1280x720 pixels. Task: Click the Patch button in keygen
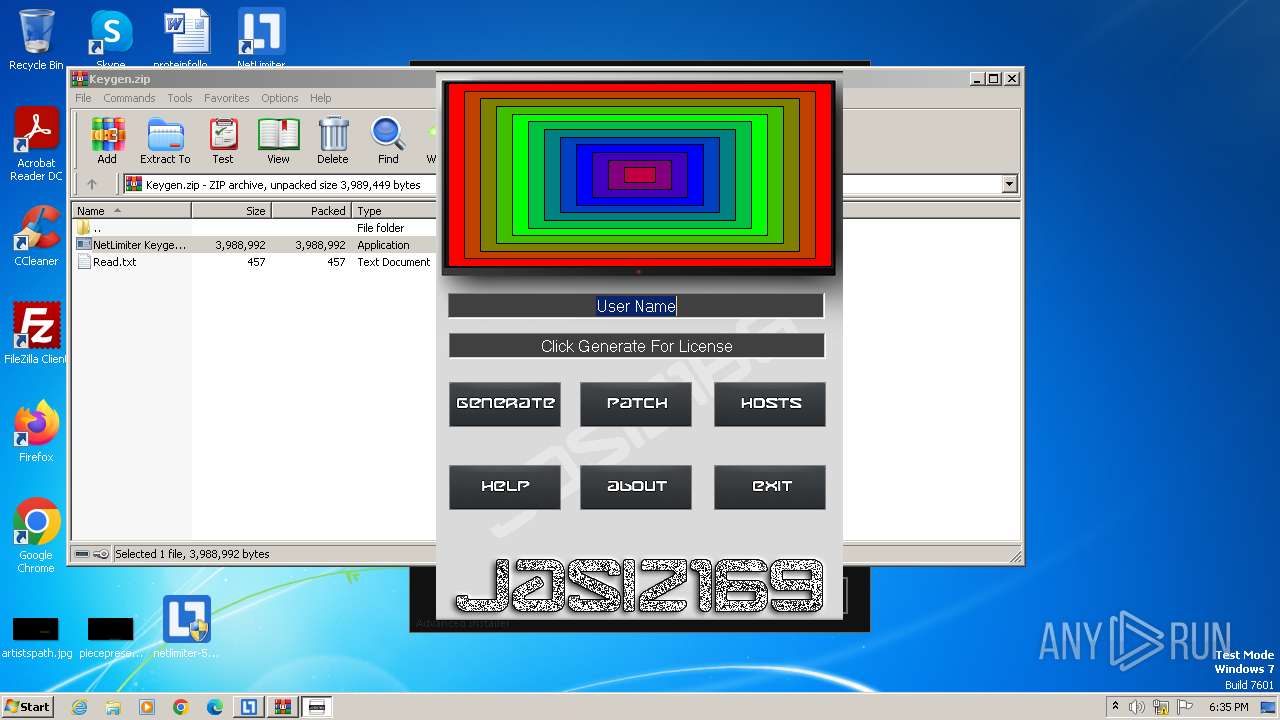point(636,404)
